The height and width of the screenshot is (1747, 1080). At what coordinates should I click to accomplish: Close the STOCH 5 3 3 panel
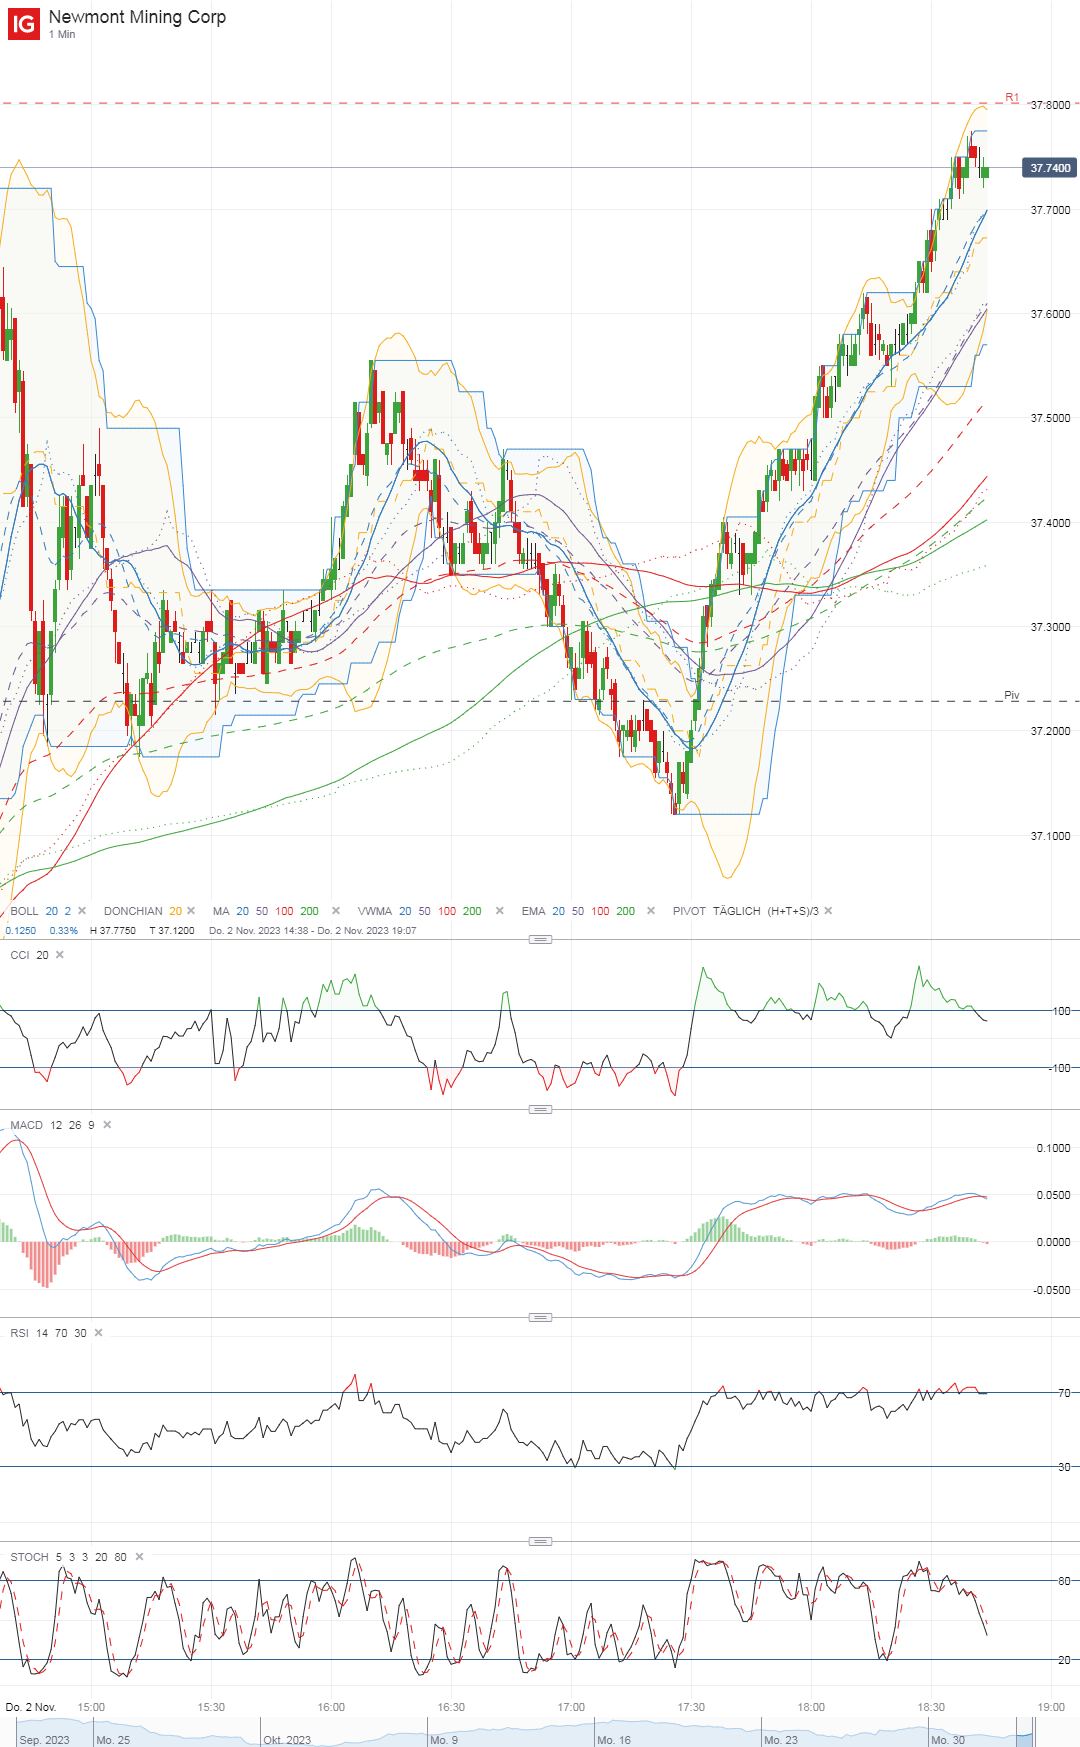[x=139, y=1557]
